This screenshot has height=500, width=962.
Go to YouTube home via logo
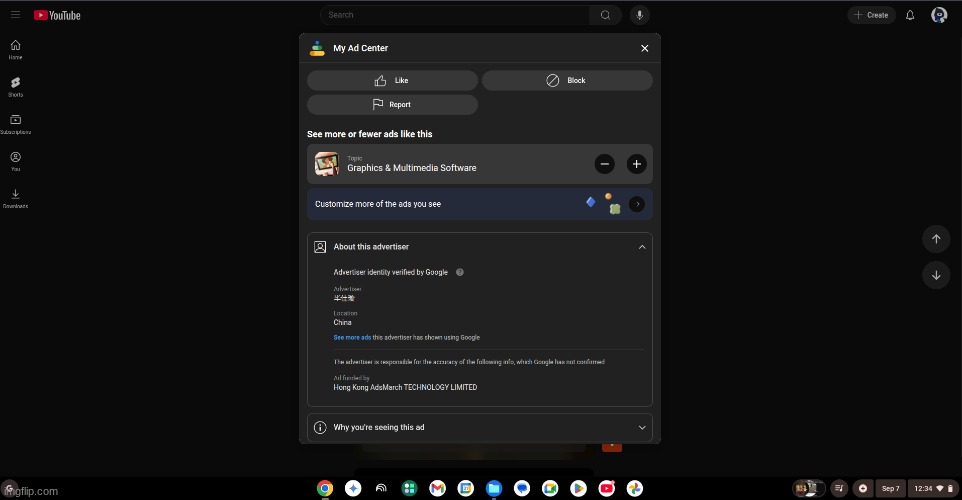coord(57,15)
